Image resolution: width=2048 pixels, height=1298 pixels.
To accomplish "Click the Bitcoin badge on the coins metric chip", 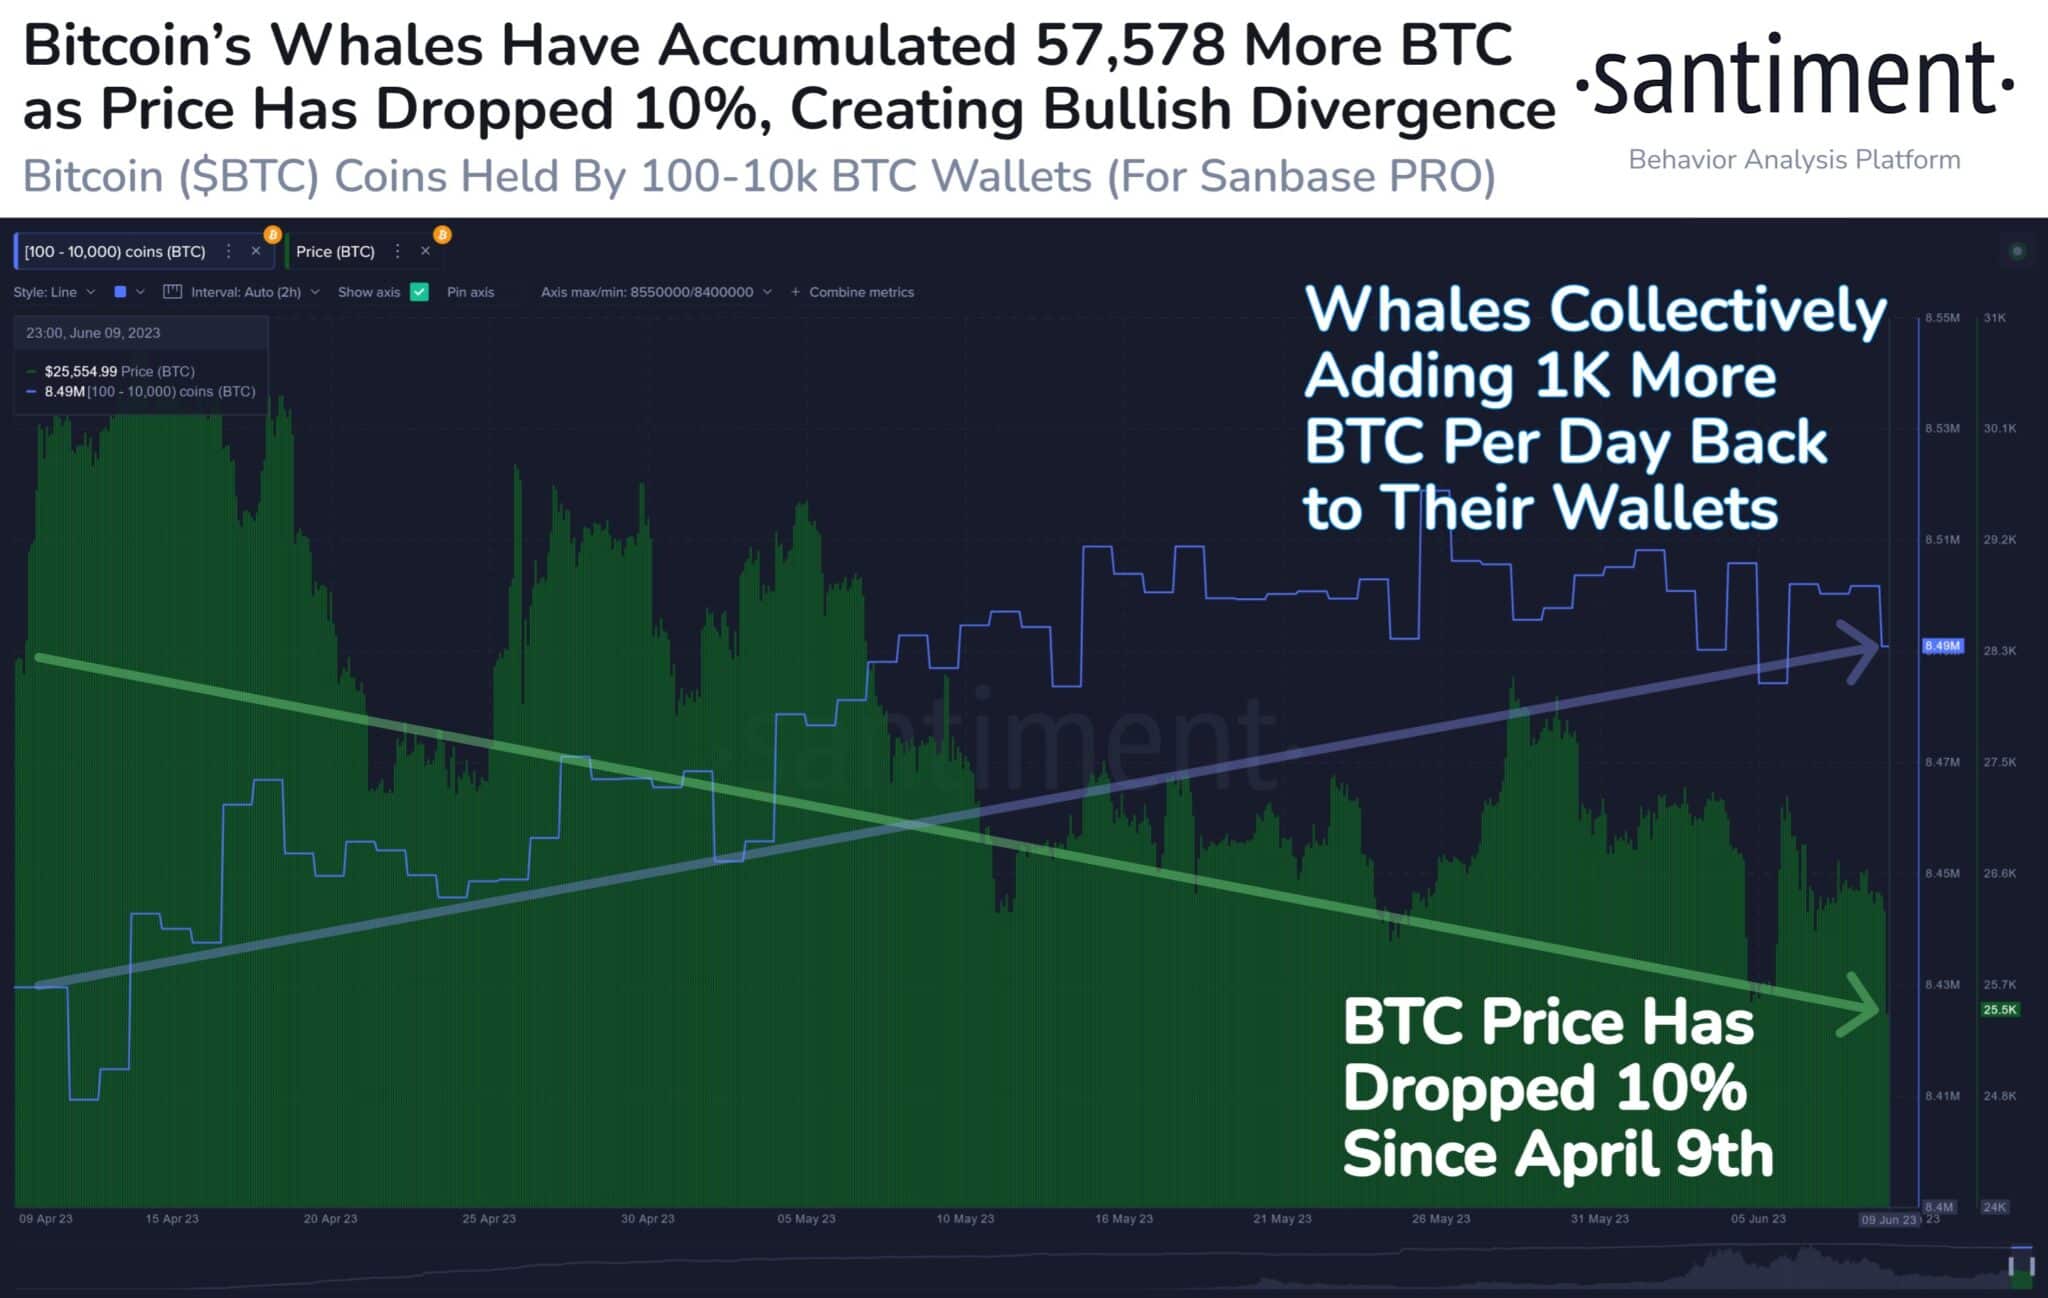I will click(x=272, y=235).
